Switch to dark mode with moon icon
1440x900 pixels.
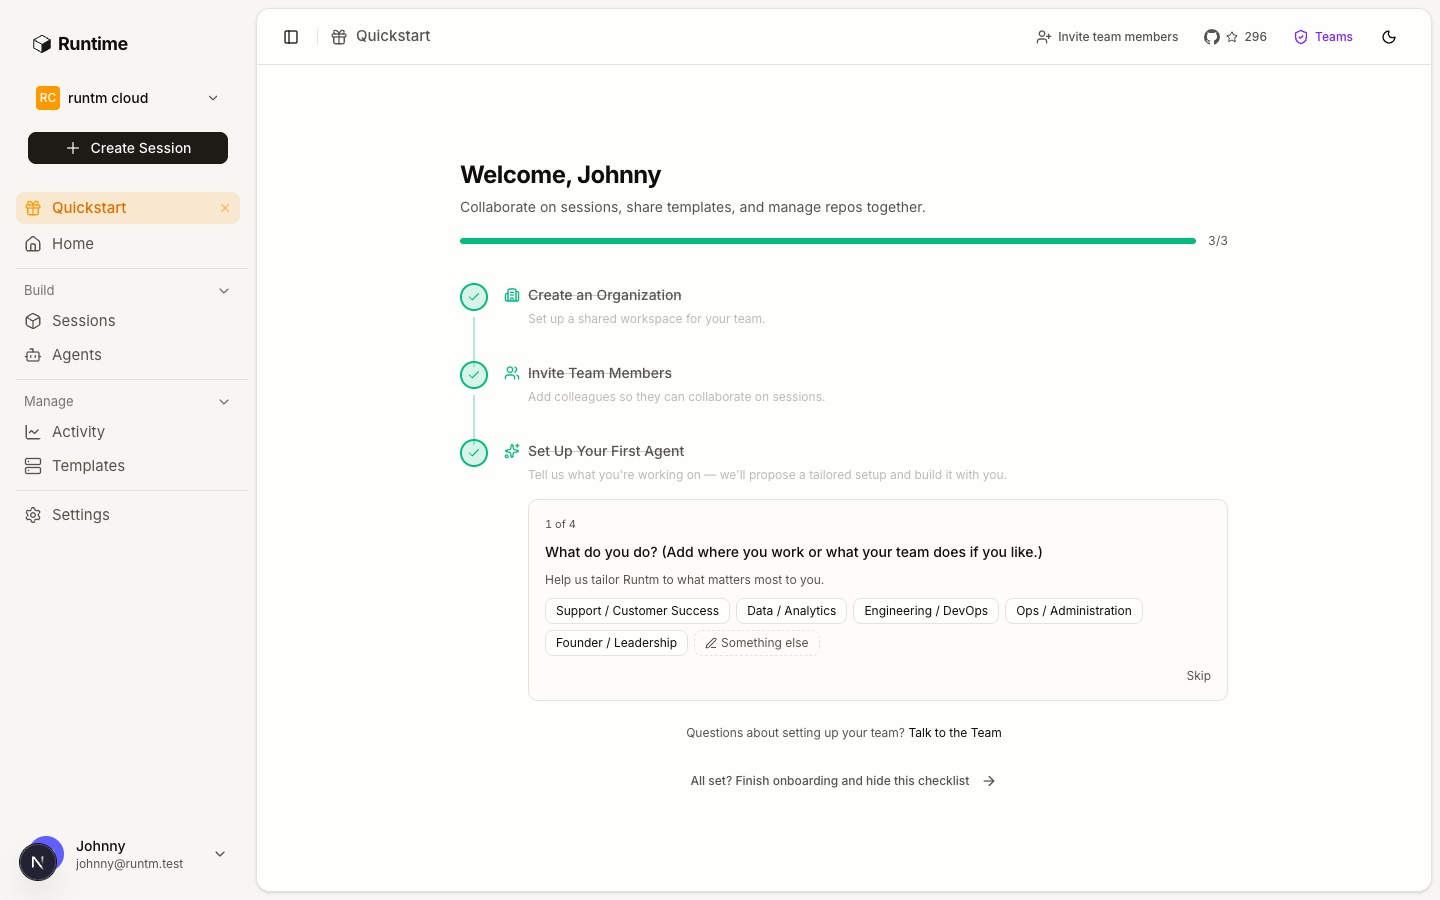1389,37
